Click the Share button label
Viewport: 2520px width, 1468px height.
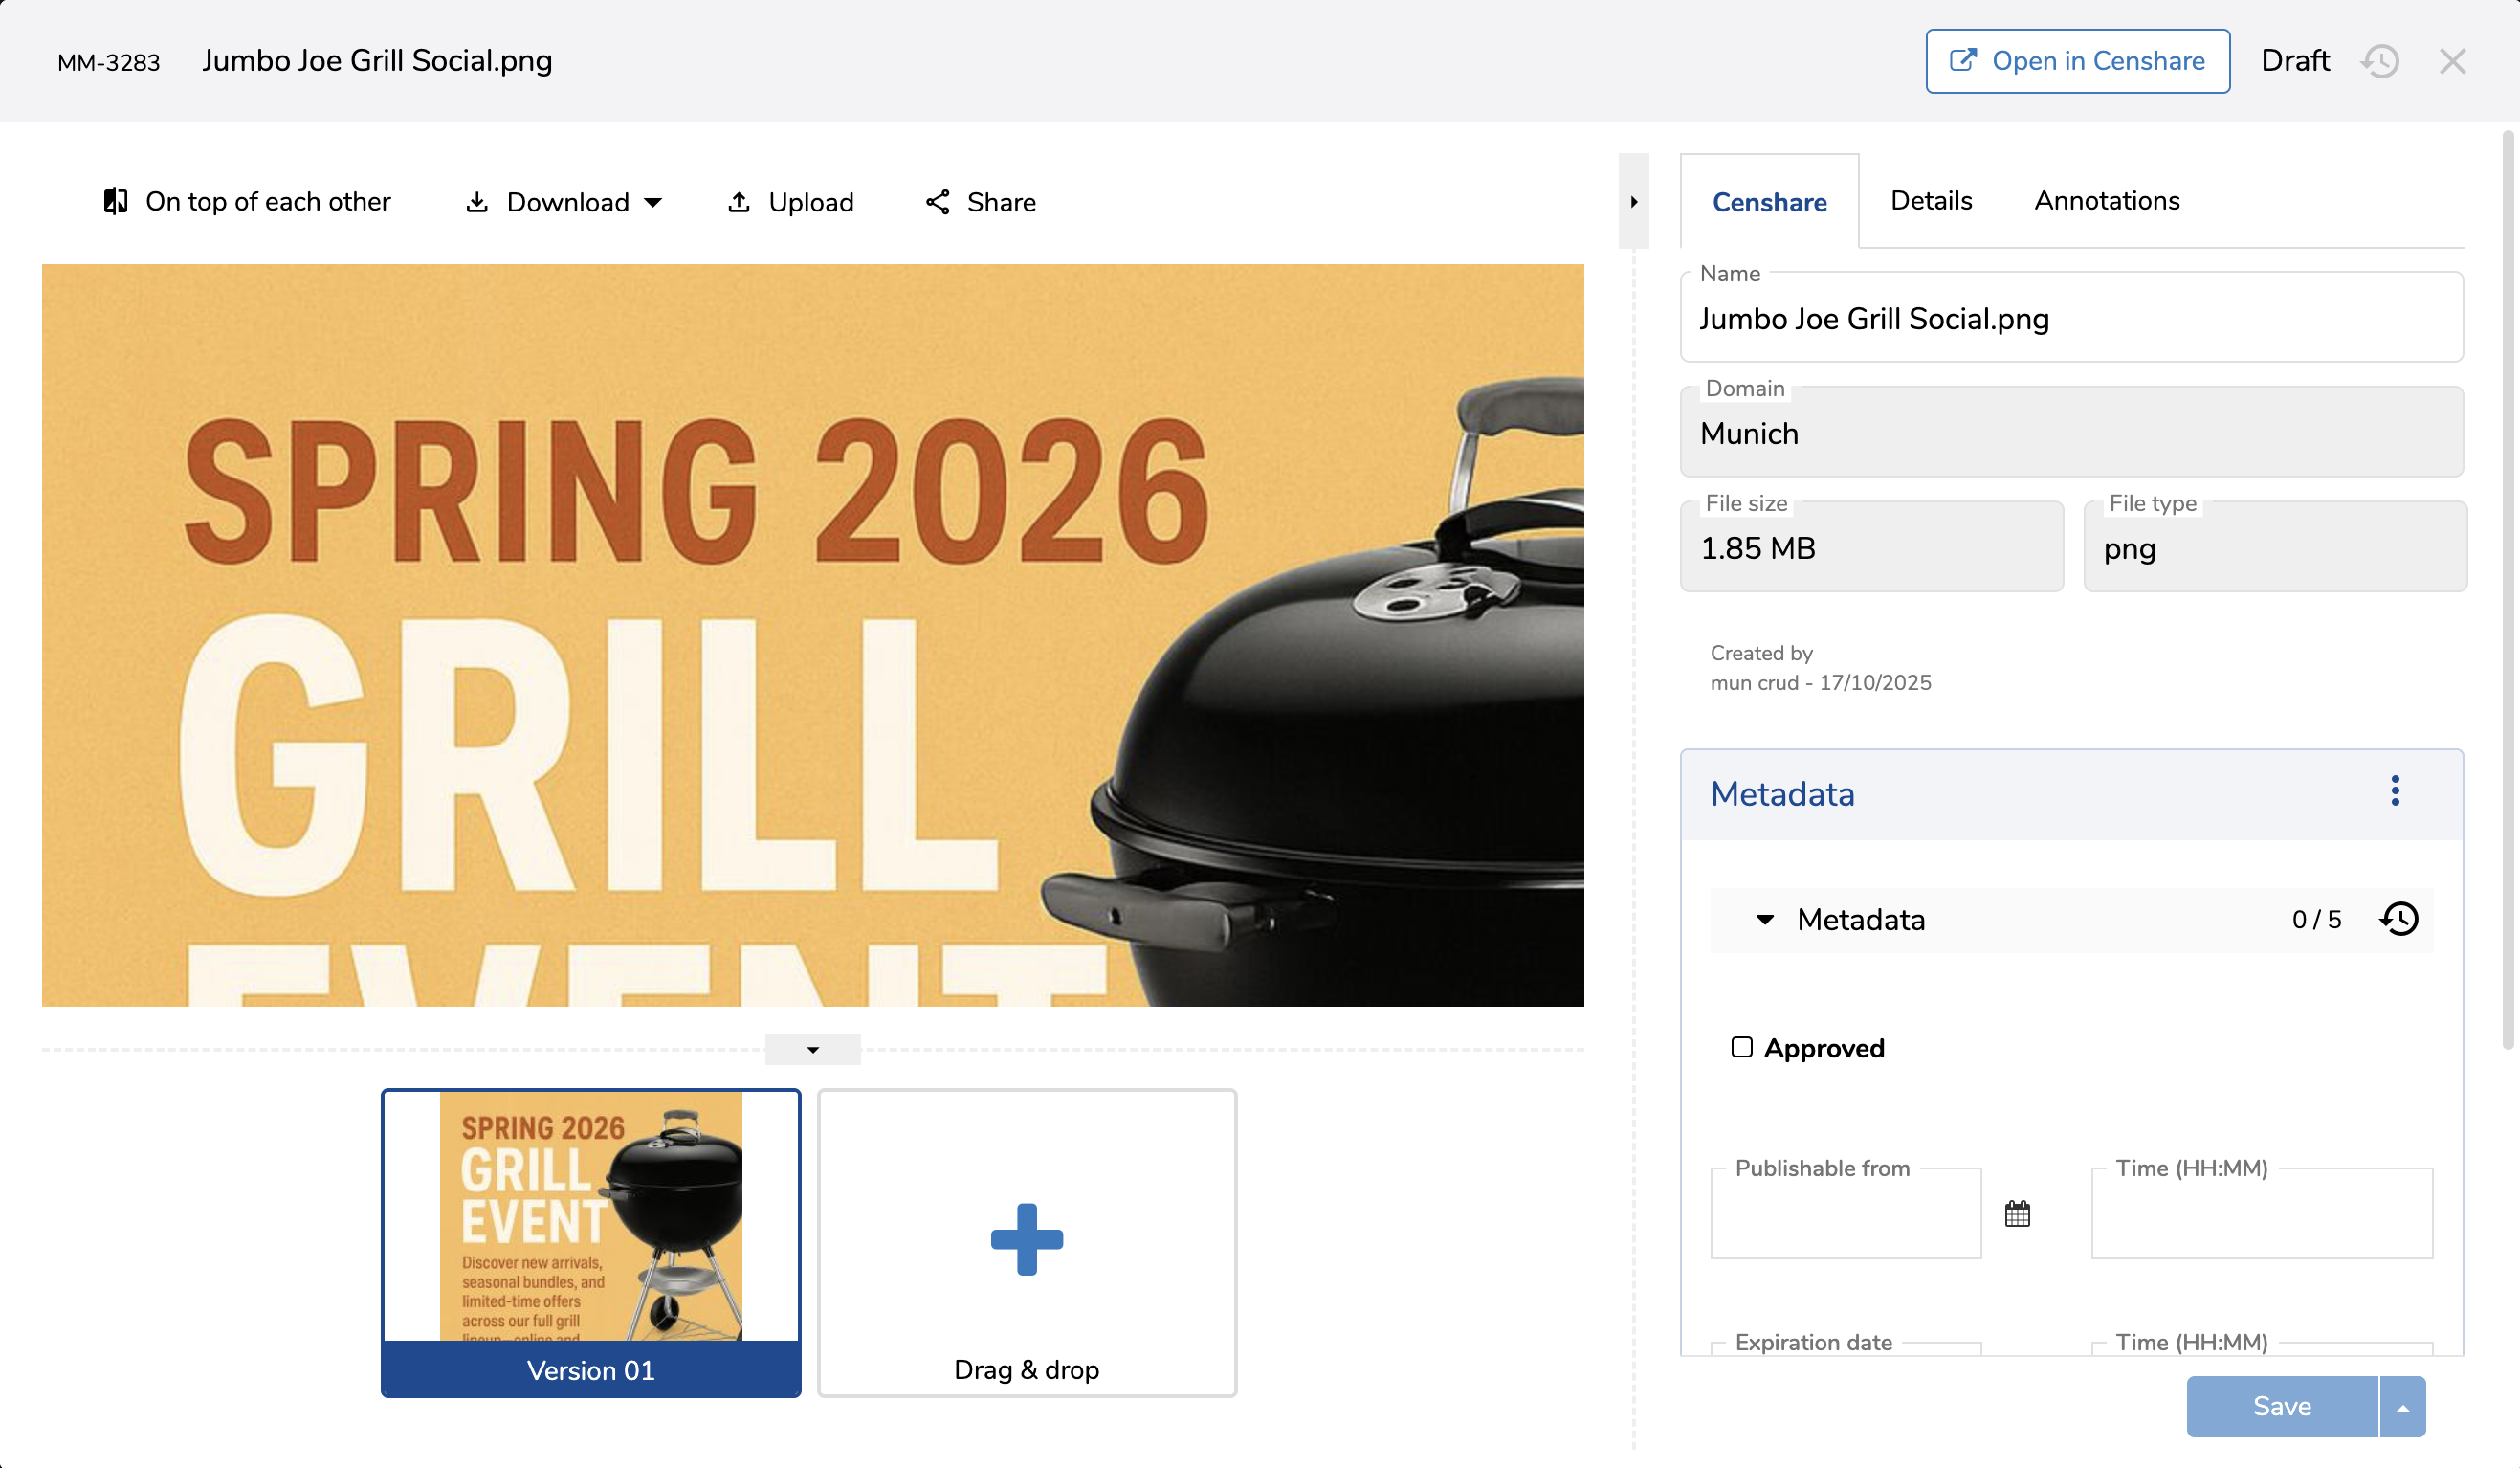click(x=1002, y=203)
